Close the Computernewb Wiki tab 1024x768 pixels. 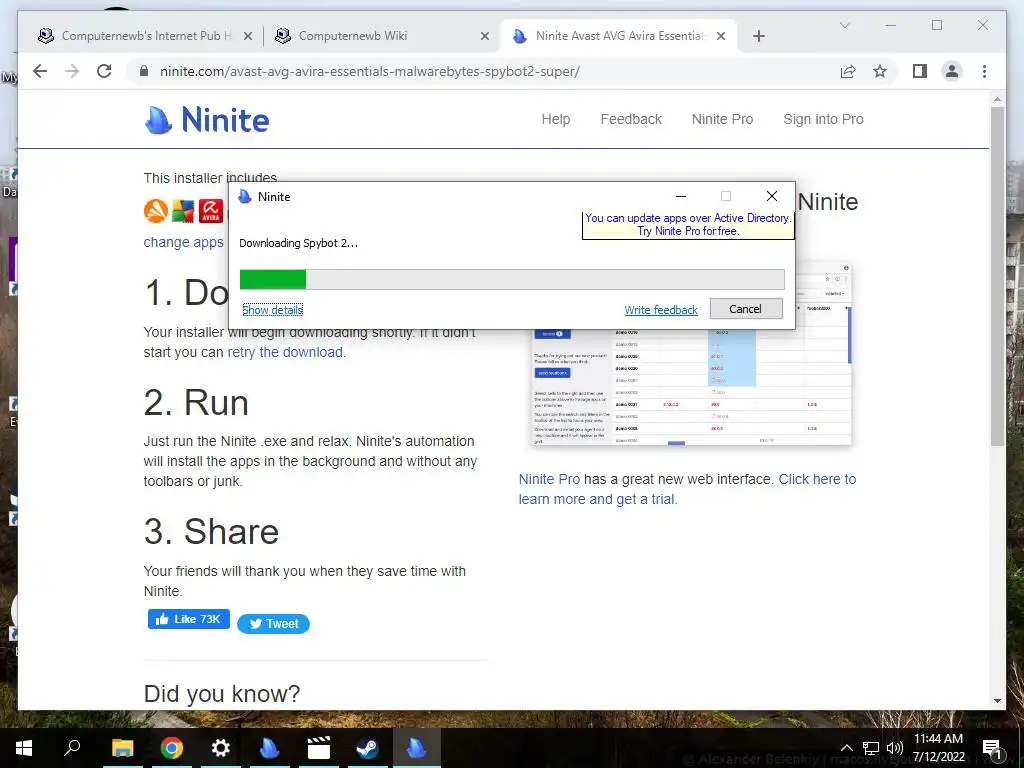(x=485, y=36)
